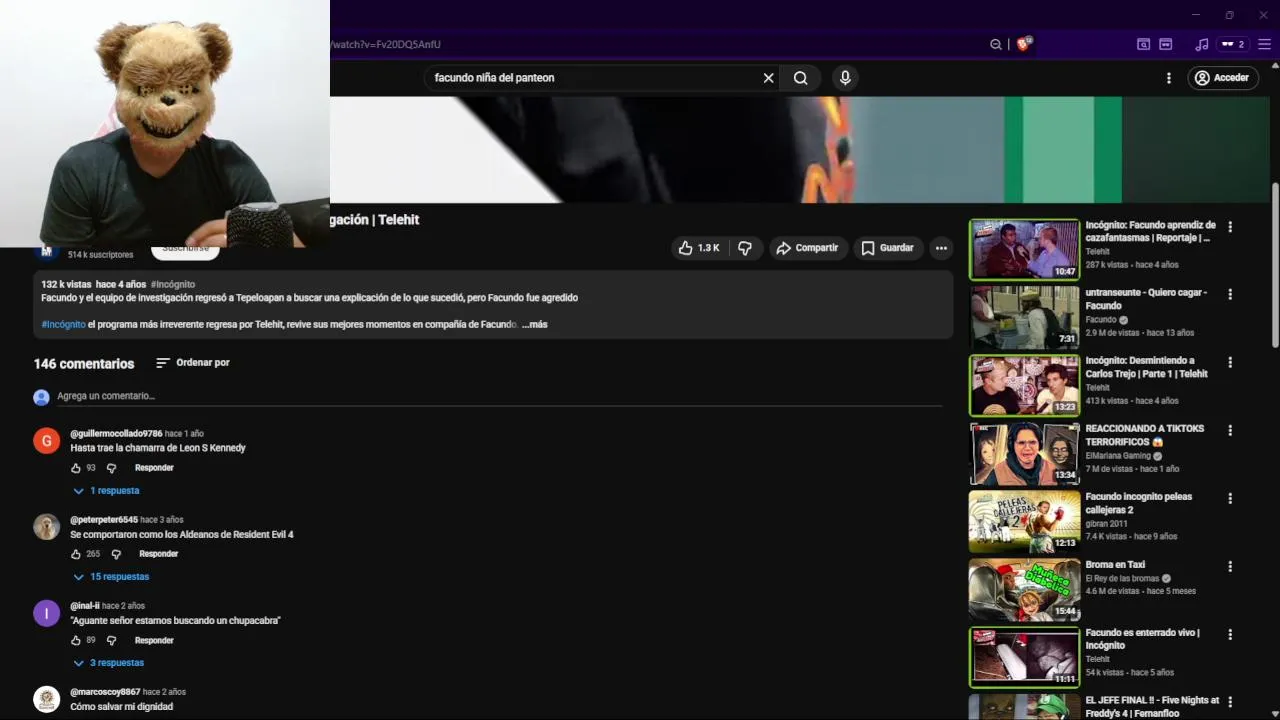
Task: Like inal-ii's comment with 89 likes
Action: point(75,640)
